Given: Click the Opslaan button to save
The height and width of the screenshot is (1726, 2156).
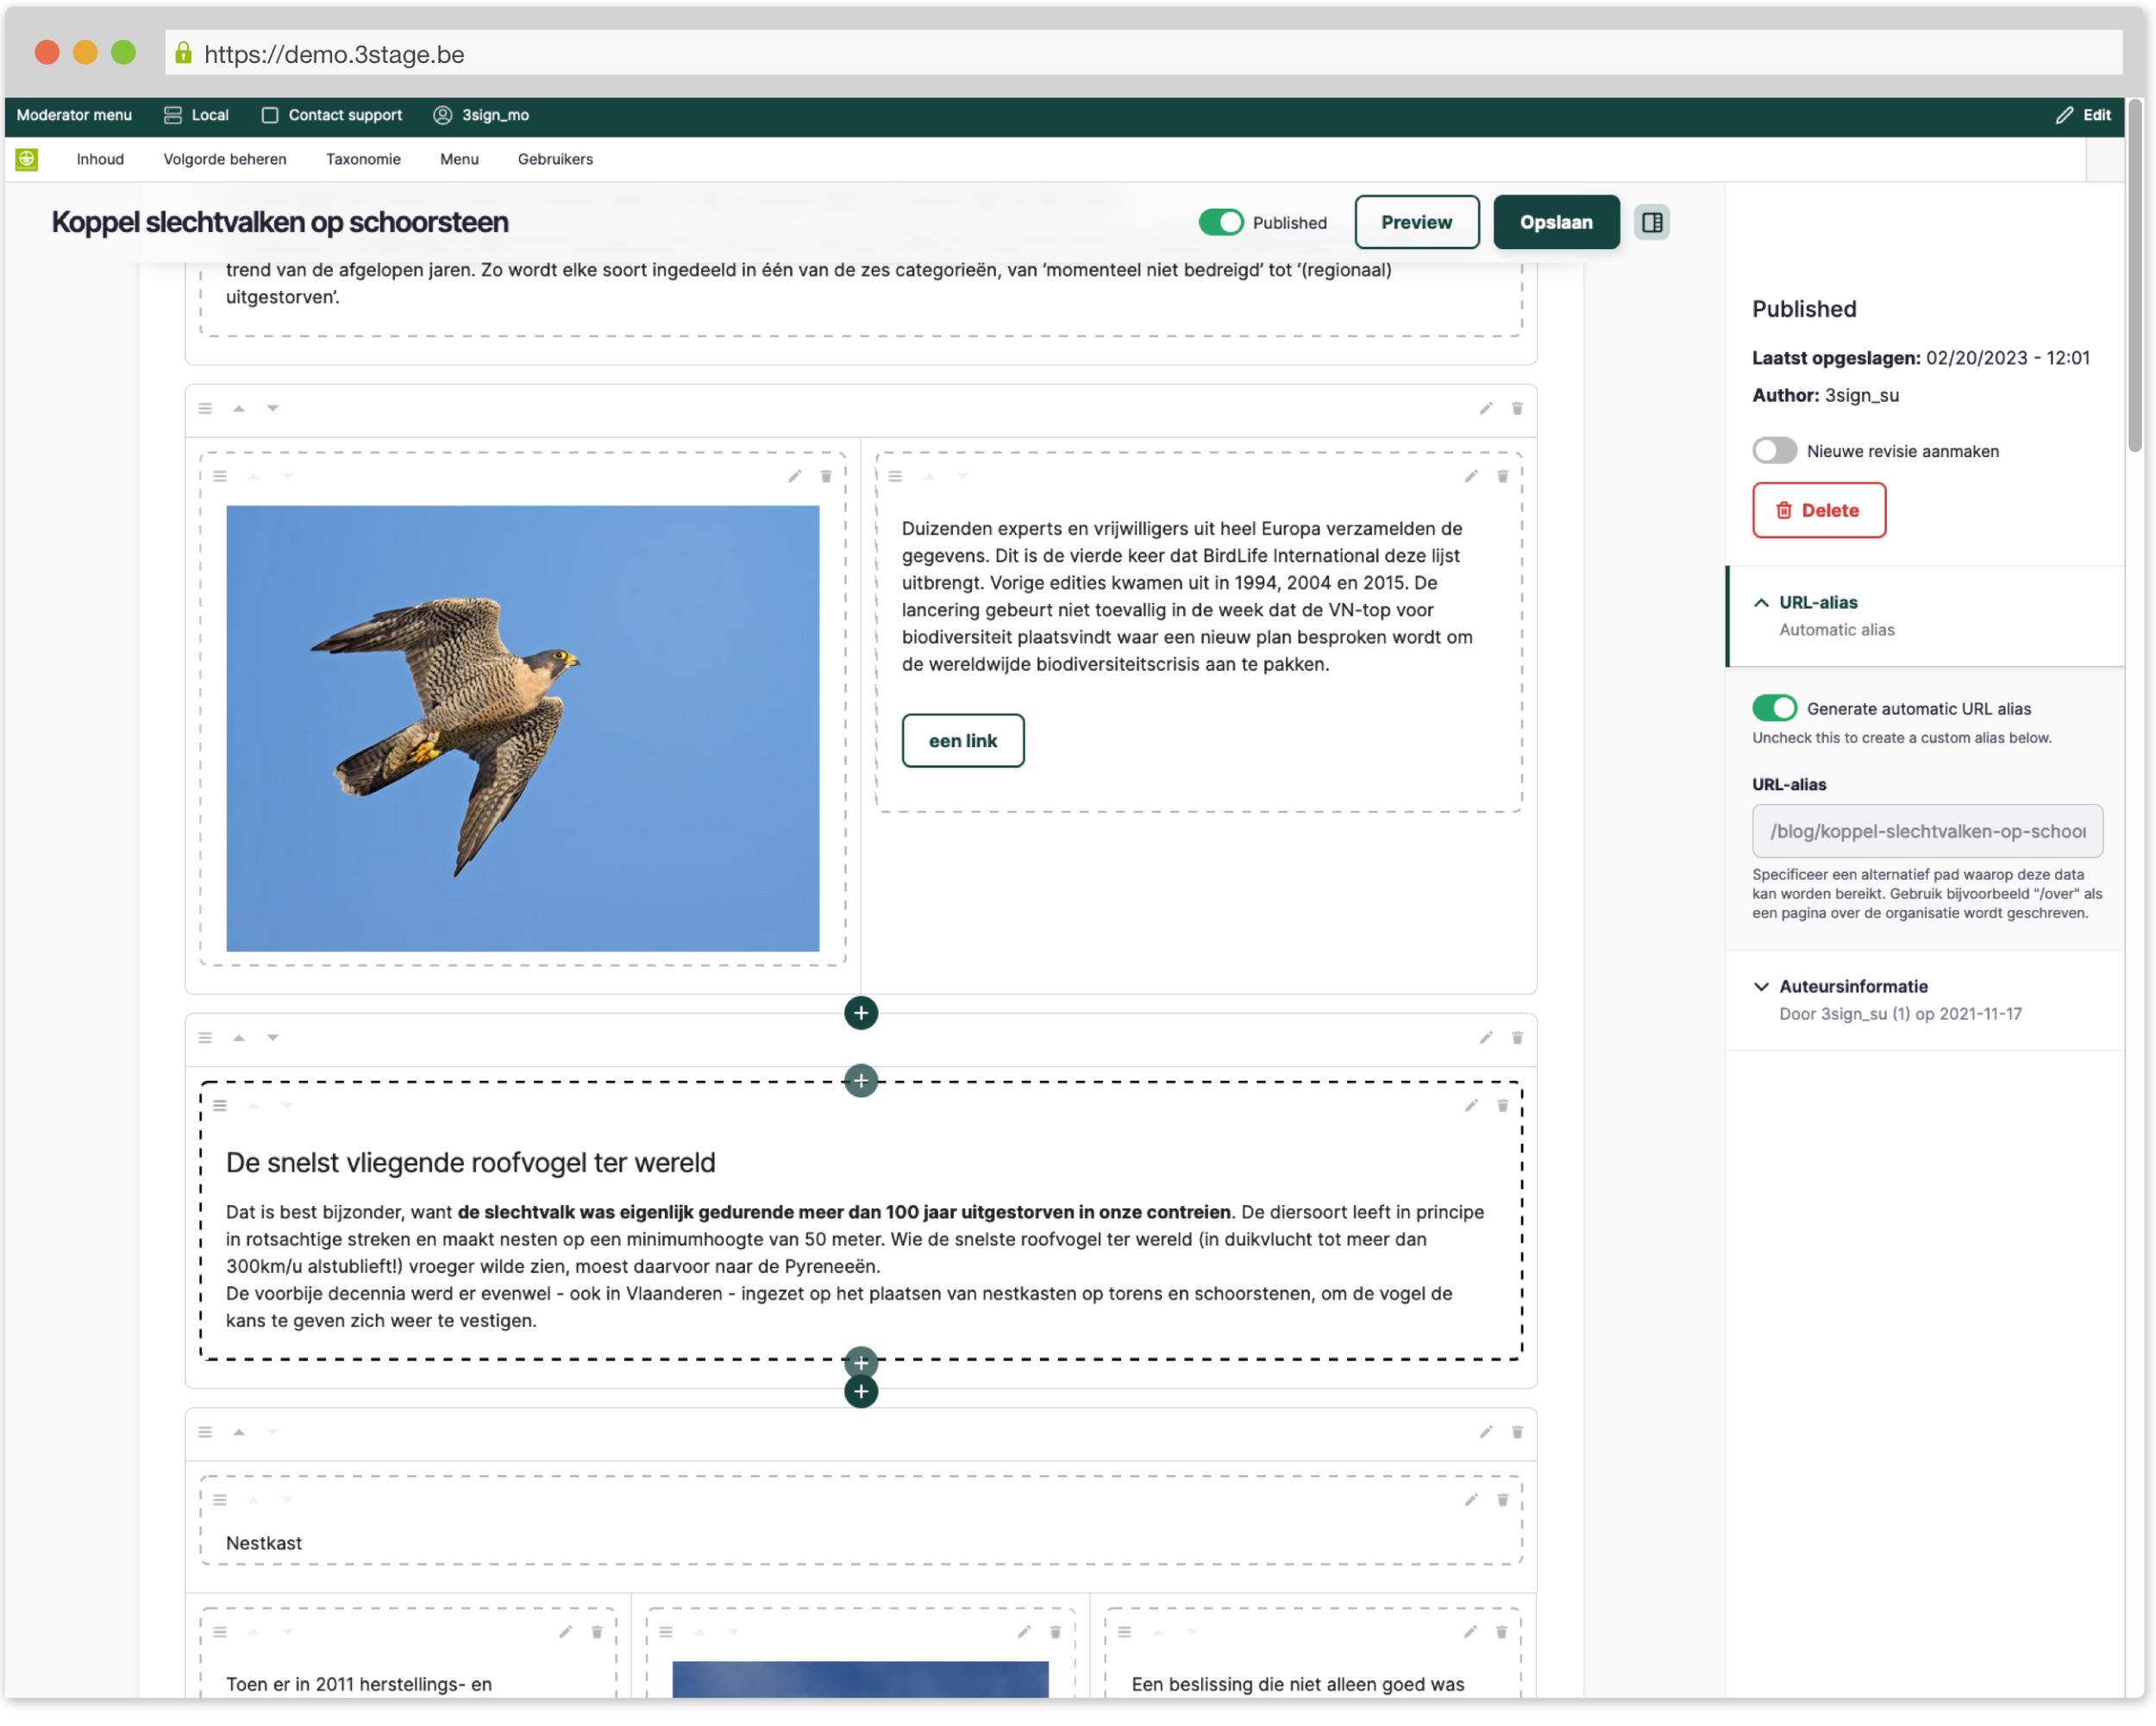Looking at the screenshot, I should (x=1556, y=222).
